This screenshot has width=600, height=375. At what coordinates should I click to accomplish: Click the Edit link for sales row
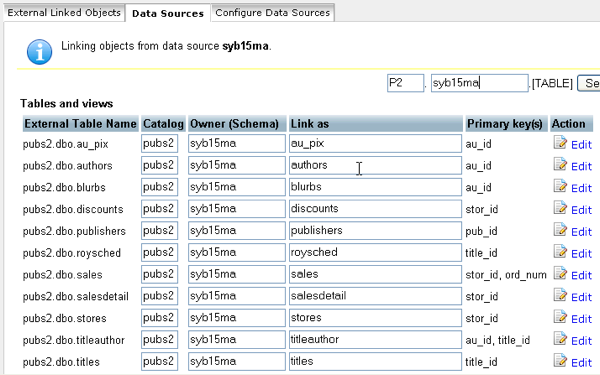click(x=581, y=275)
